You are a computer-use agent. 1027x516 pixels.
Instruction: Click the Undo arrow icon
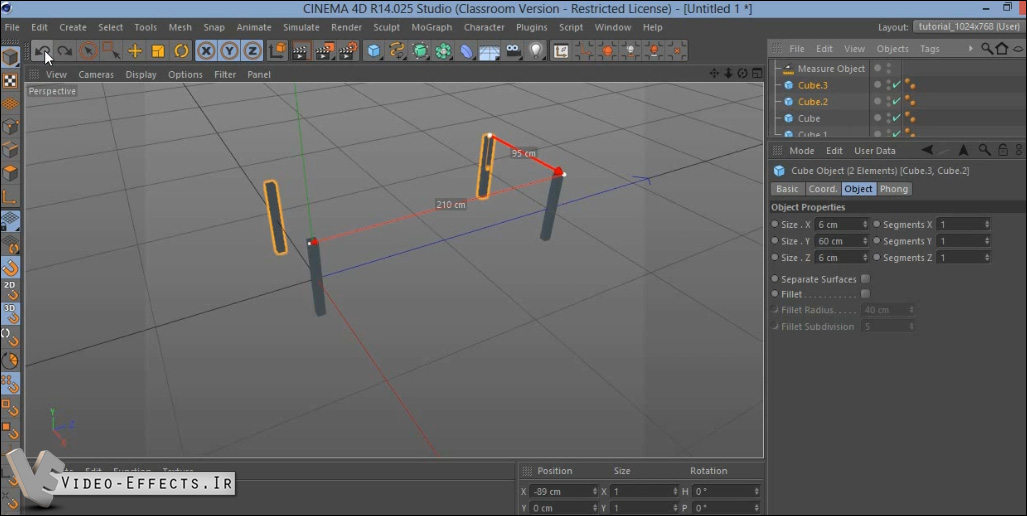pos(42,50)
